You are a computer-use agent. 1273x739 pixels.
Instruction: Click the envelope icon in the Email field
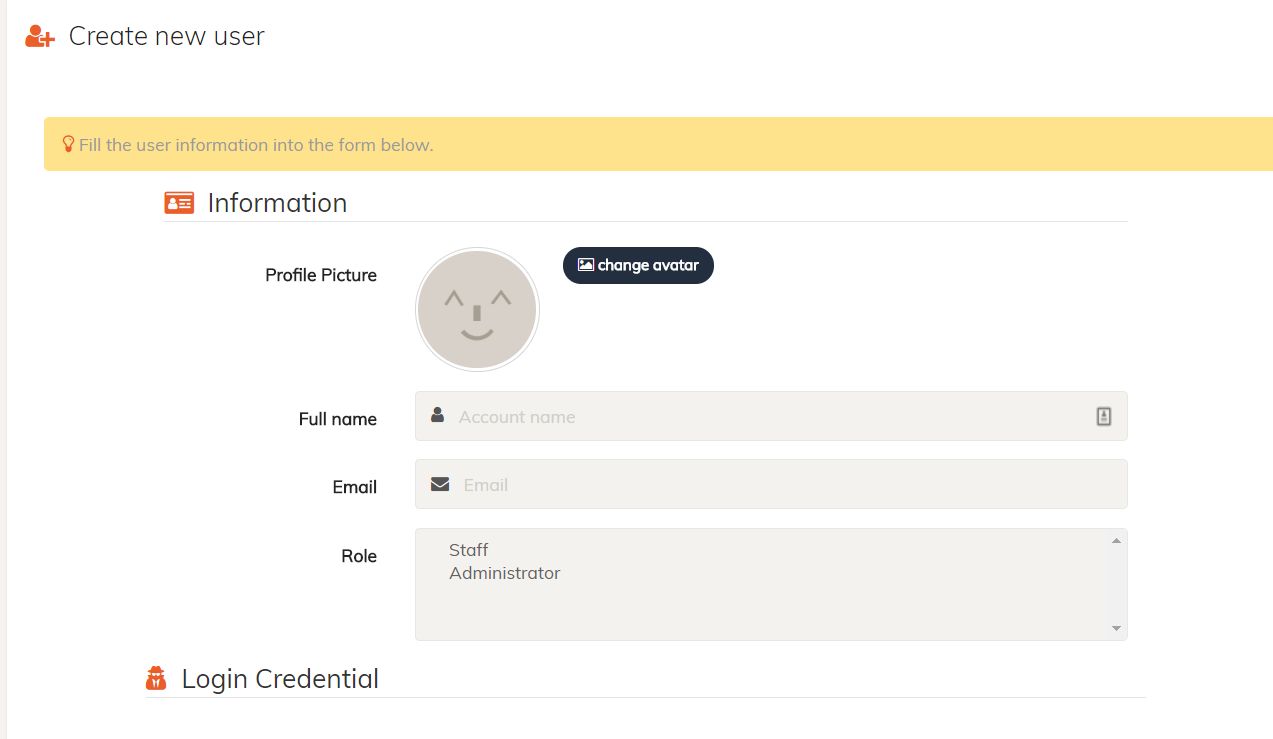coord(440,484)
